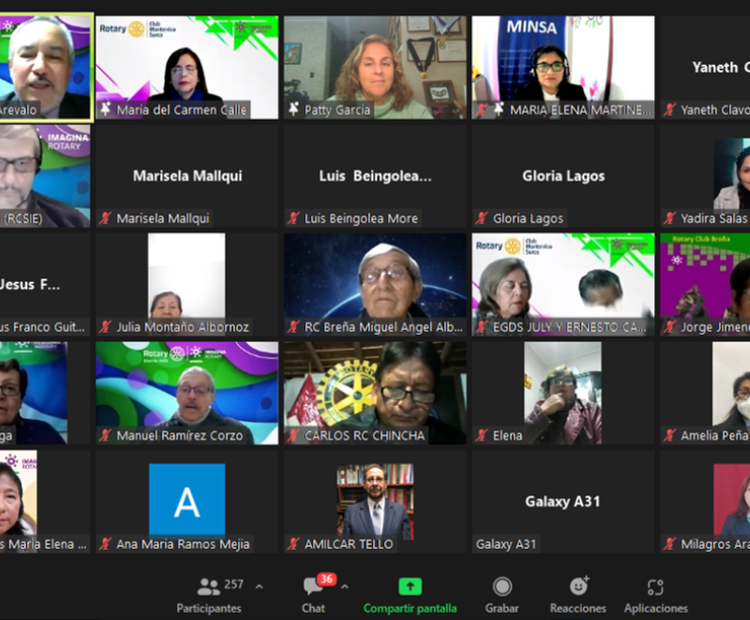Click the pin icon beside Maria del Carmen Calle
The width and height of the screenshot is (750, 620).
coord(105,110)
